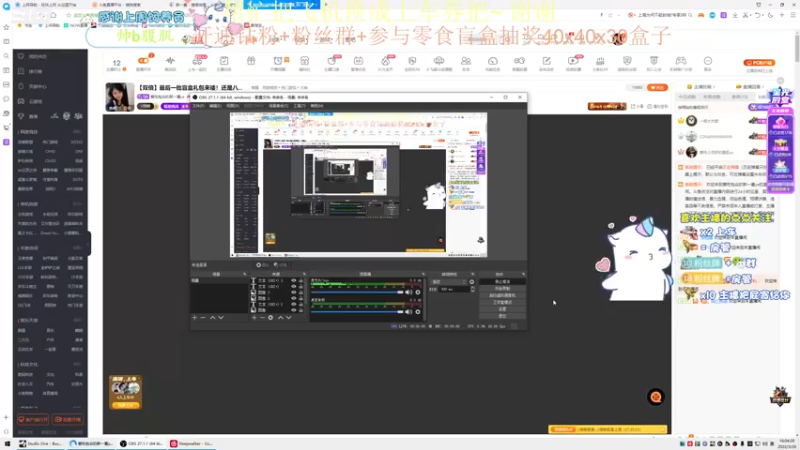Screen dimensions: 800x450
Task: Hide the 图像 3 source
Action: [293, 292]
